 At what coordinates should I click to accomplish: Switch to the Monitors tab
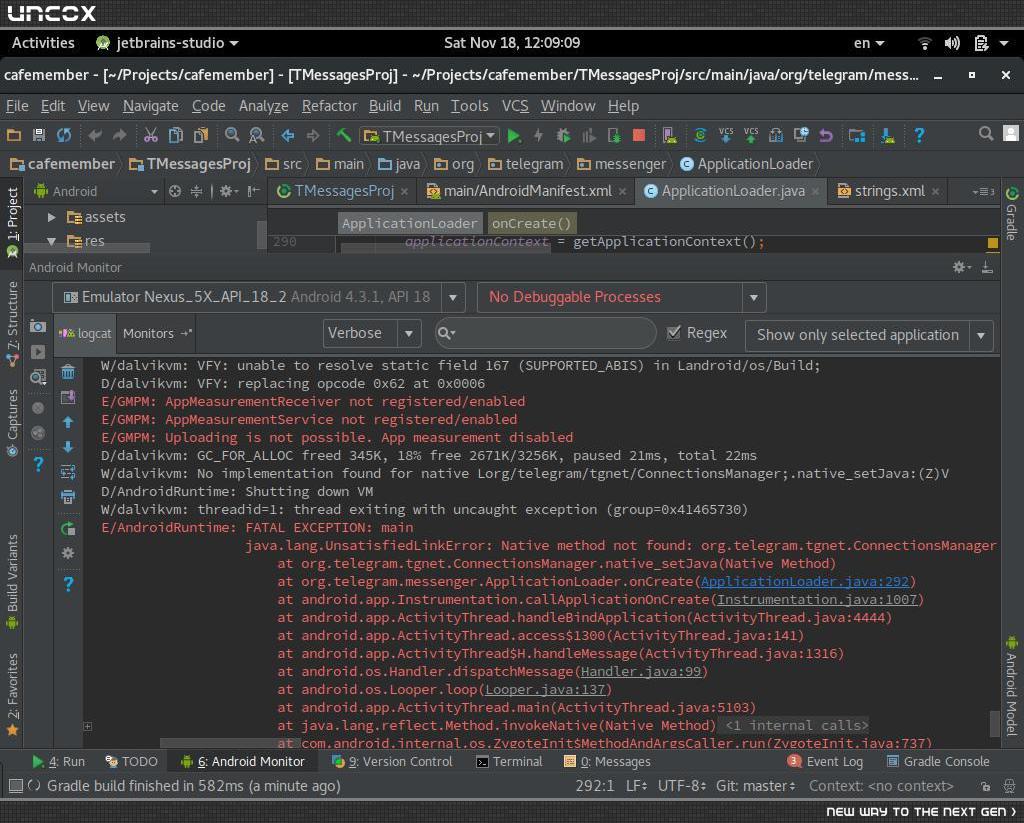click(x=157, y=334)
